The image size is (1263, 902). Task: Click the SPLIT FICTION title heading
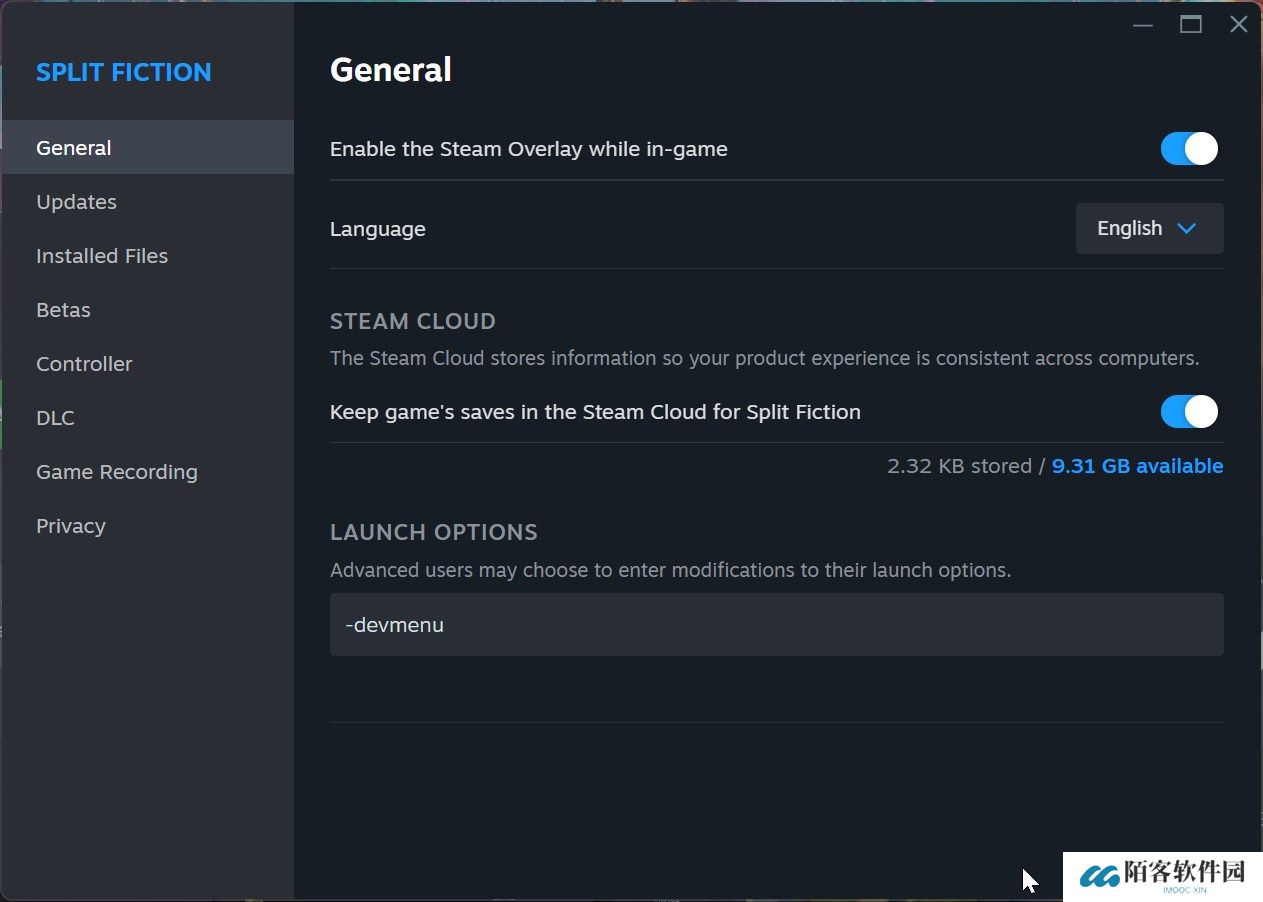(x=124, y=72)
